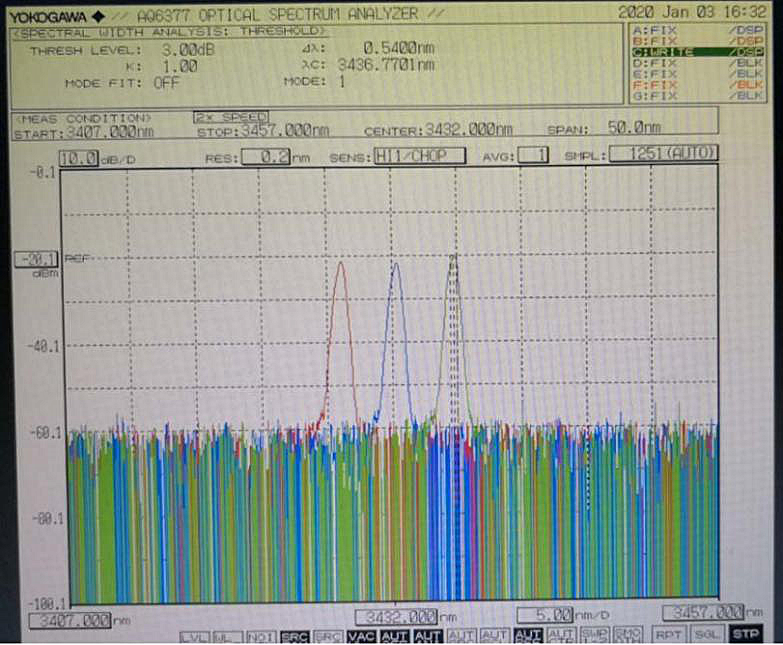The image size is (783, 645).
Task: Click the 2x SPEED indicator
Action: pos(231,117)
